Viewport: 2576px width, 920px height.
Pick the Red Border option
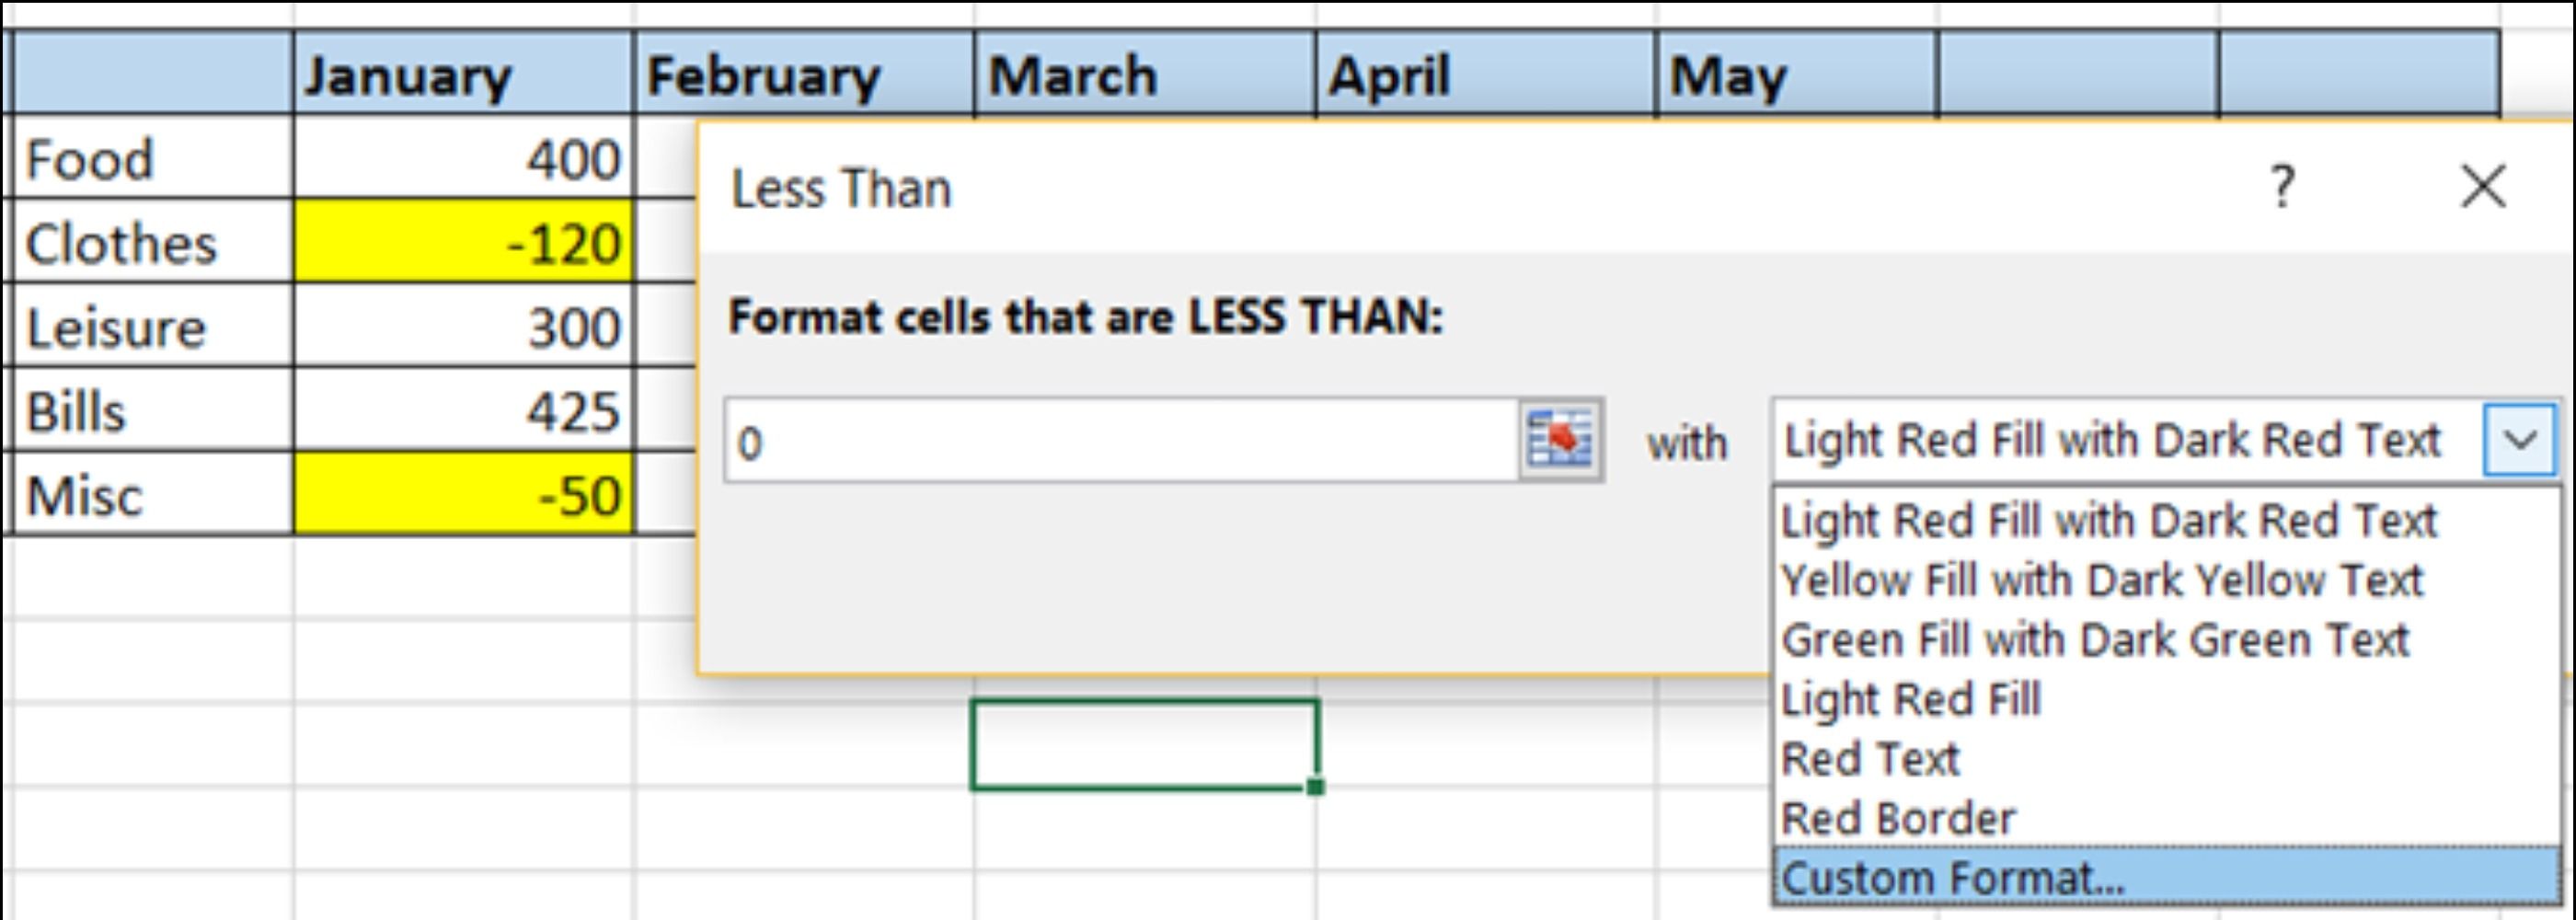1897,819
